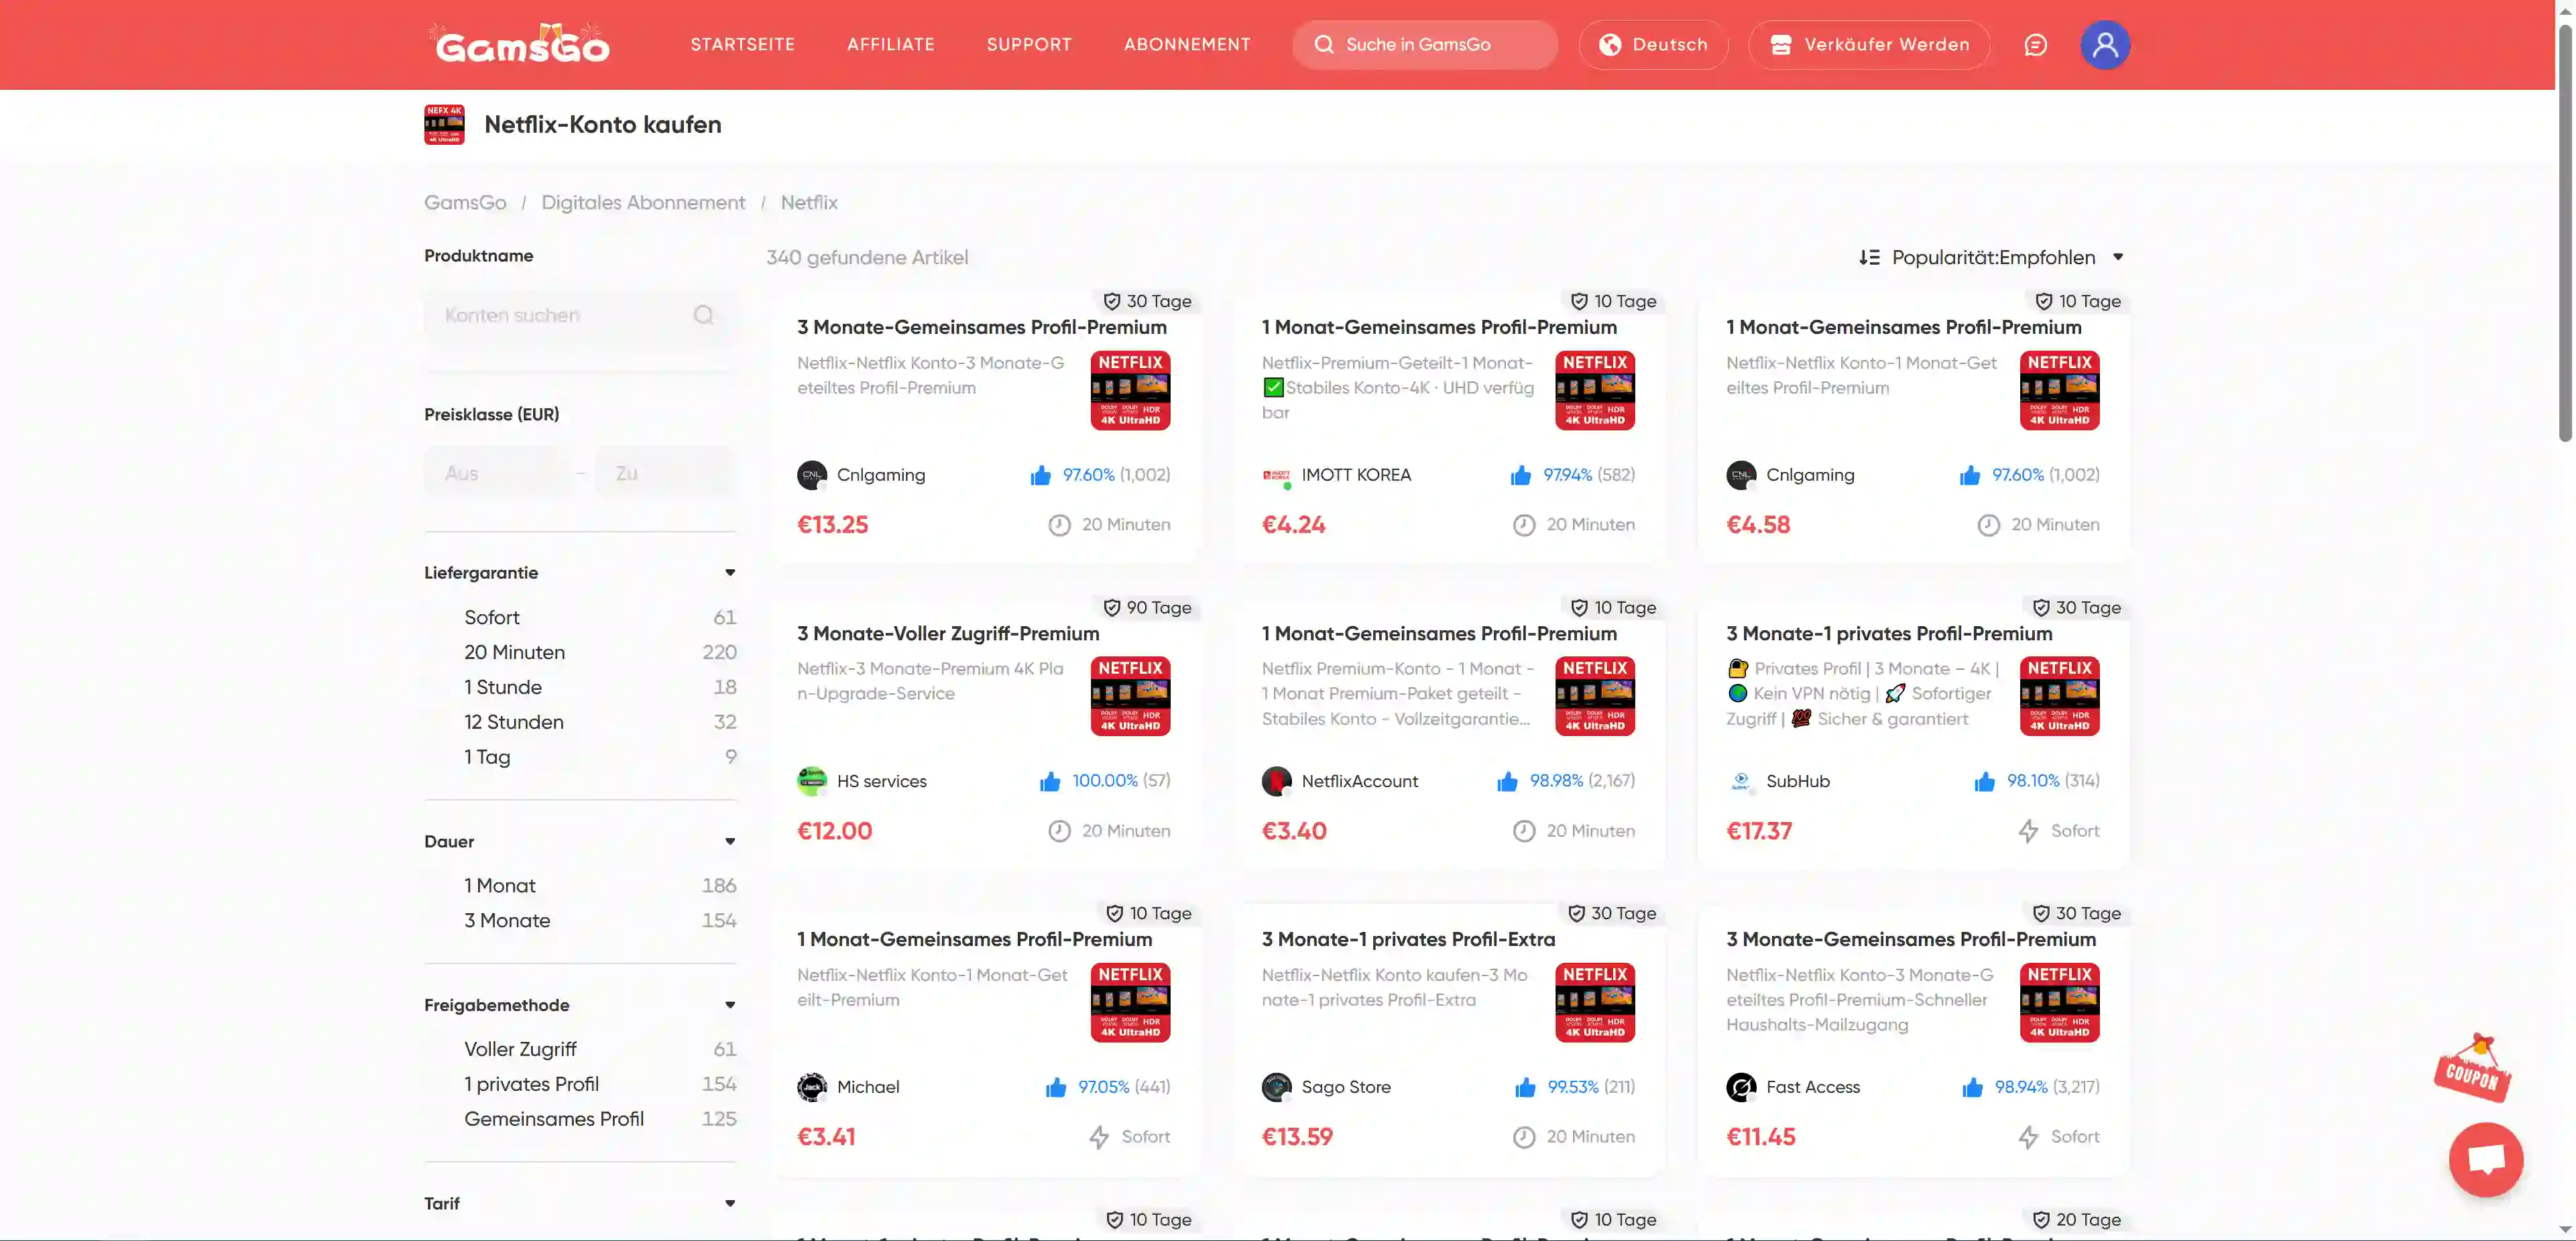
Task: Check the Voller Zugriff filter option
Action: [x=520, y=1049]
